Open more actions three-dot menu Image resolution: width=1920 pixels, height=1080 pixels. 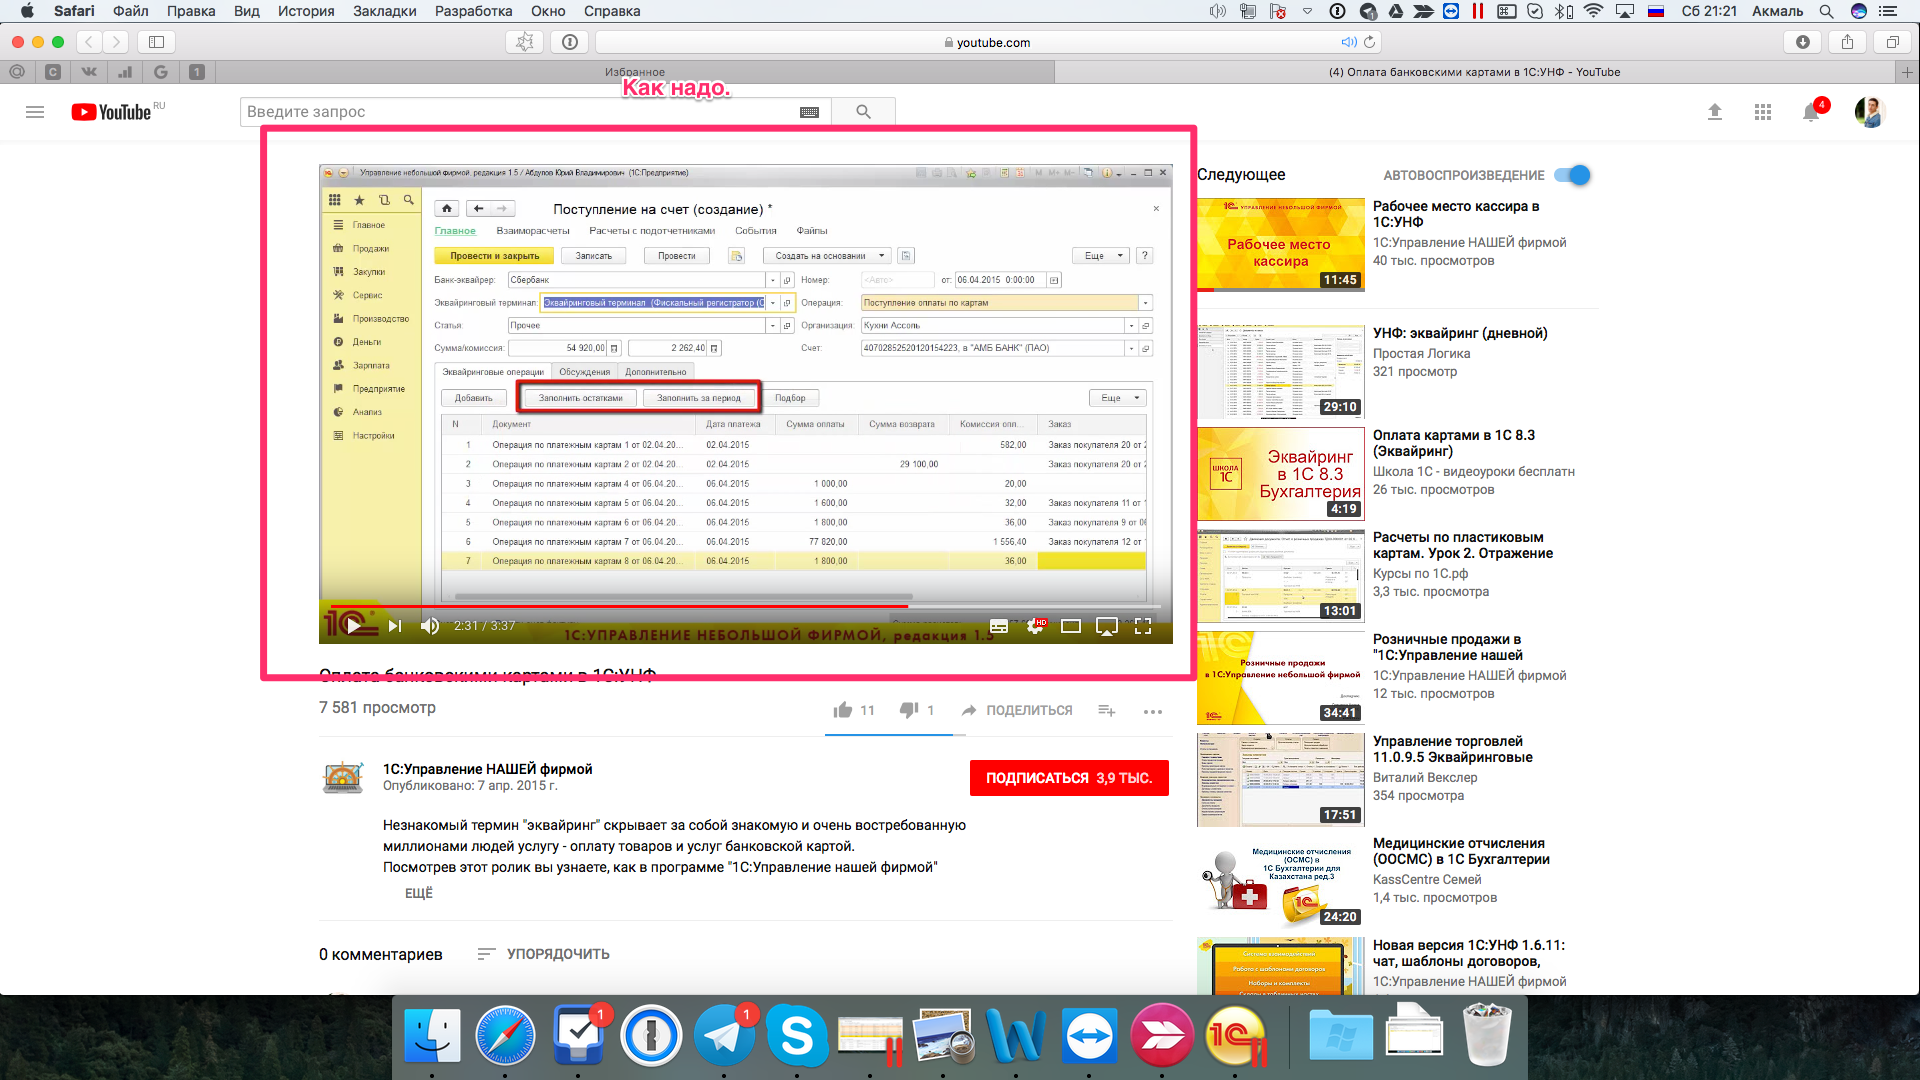(1152, 711)
